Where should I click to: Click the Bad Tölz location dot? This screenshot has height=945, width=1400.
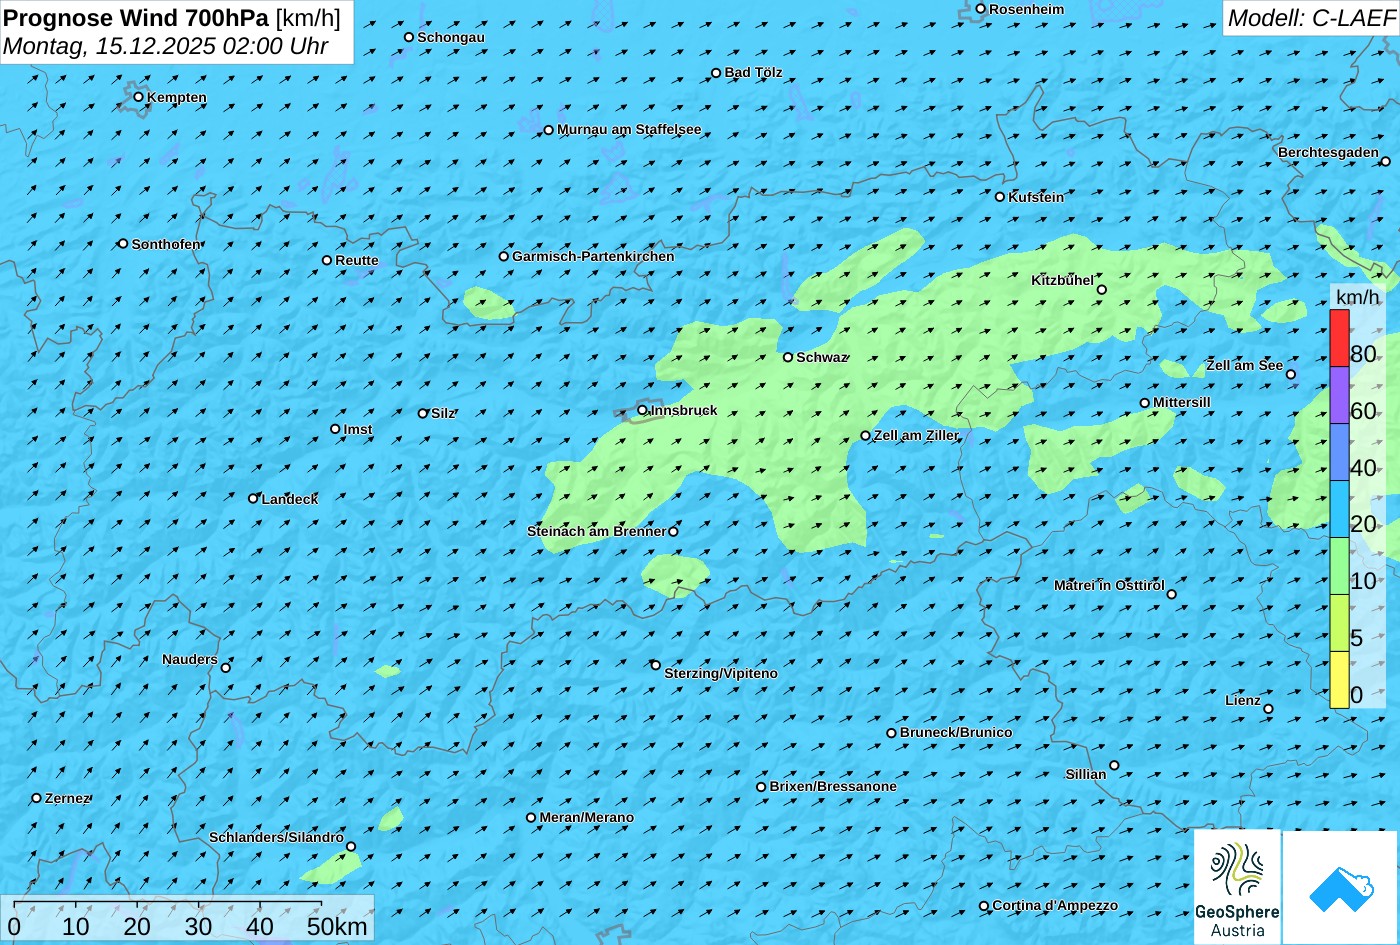tap(716, 73)
